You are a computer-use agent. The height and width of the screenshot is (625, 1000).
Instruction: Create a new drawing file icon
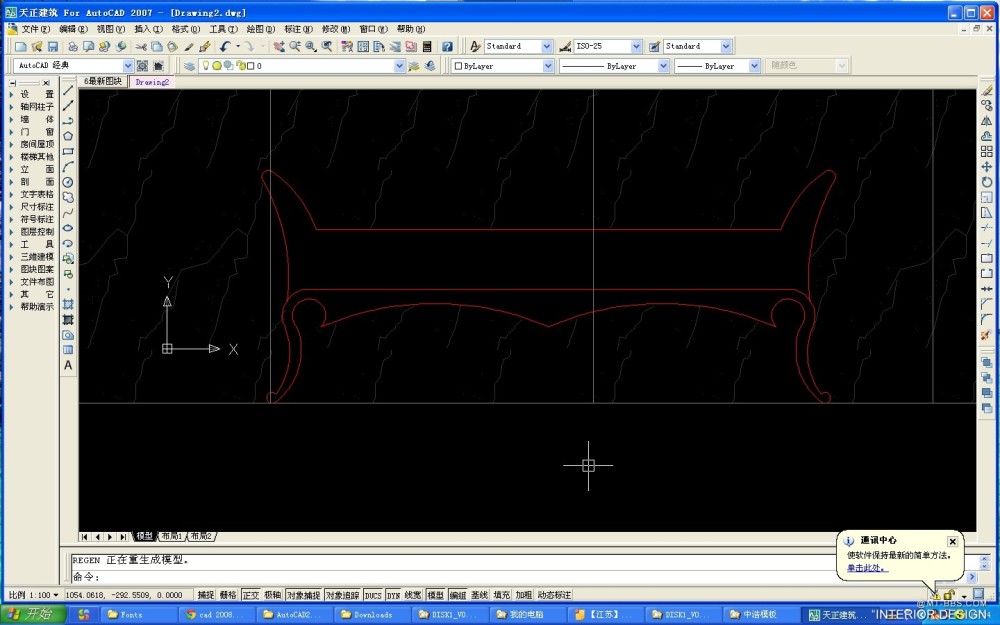[20, 47]
